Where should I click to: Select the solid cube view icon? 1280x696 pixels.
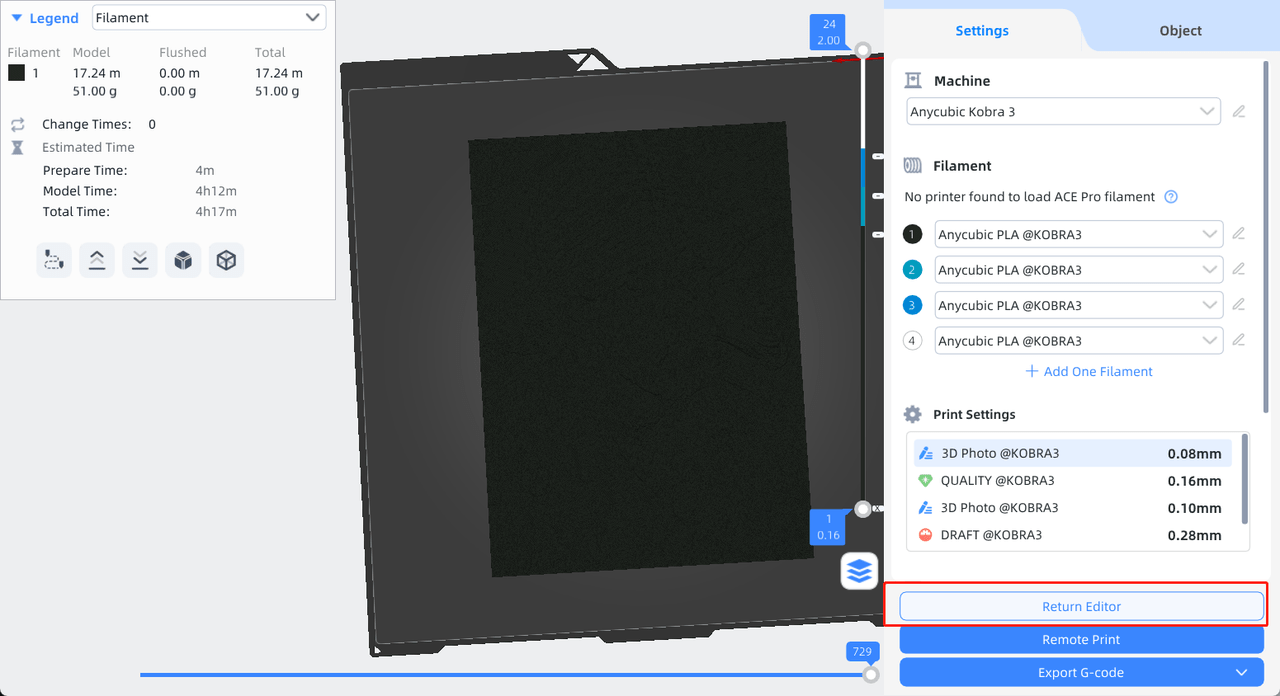pos(182,259)
